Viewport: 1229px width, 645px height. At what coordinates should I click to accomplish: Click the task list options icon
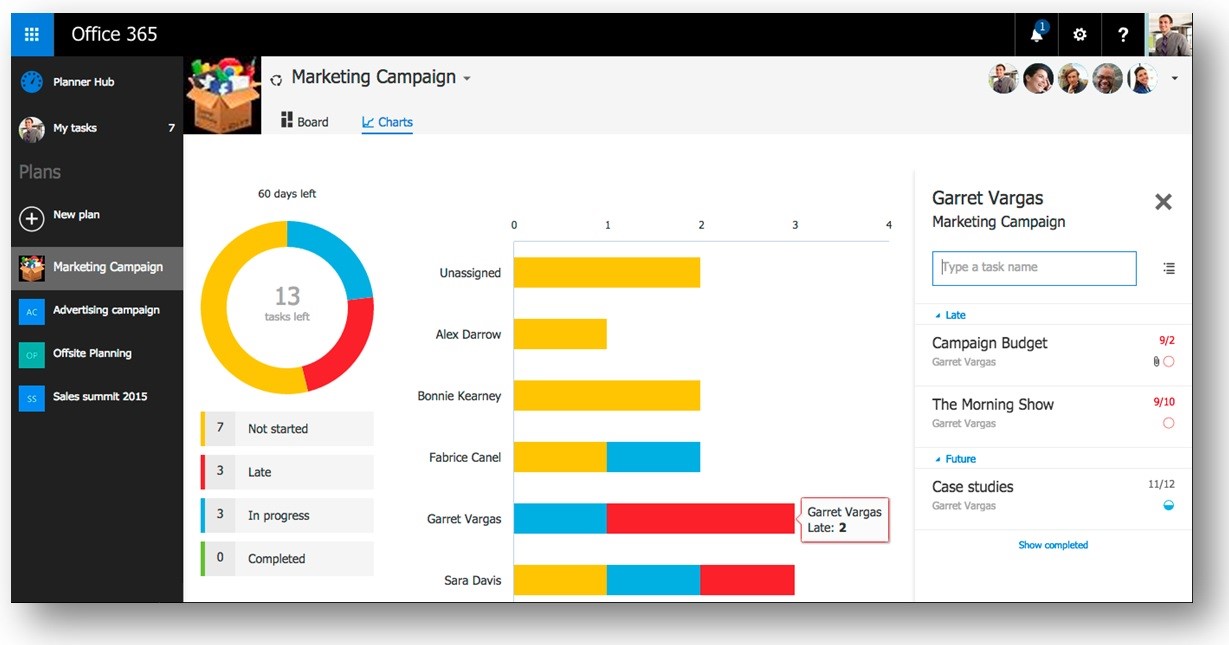(x=1169, y=268)
